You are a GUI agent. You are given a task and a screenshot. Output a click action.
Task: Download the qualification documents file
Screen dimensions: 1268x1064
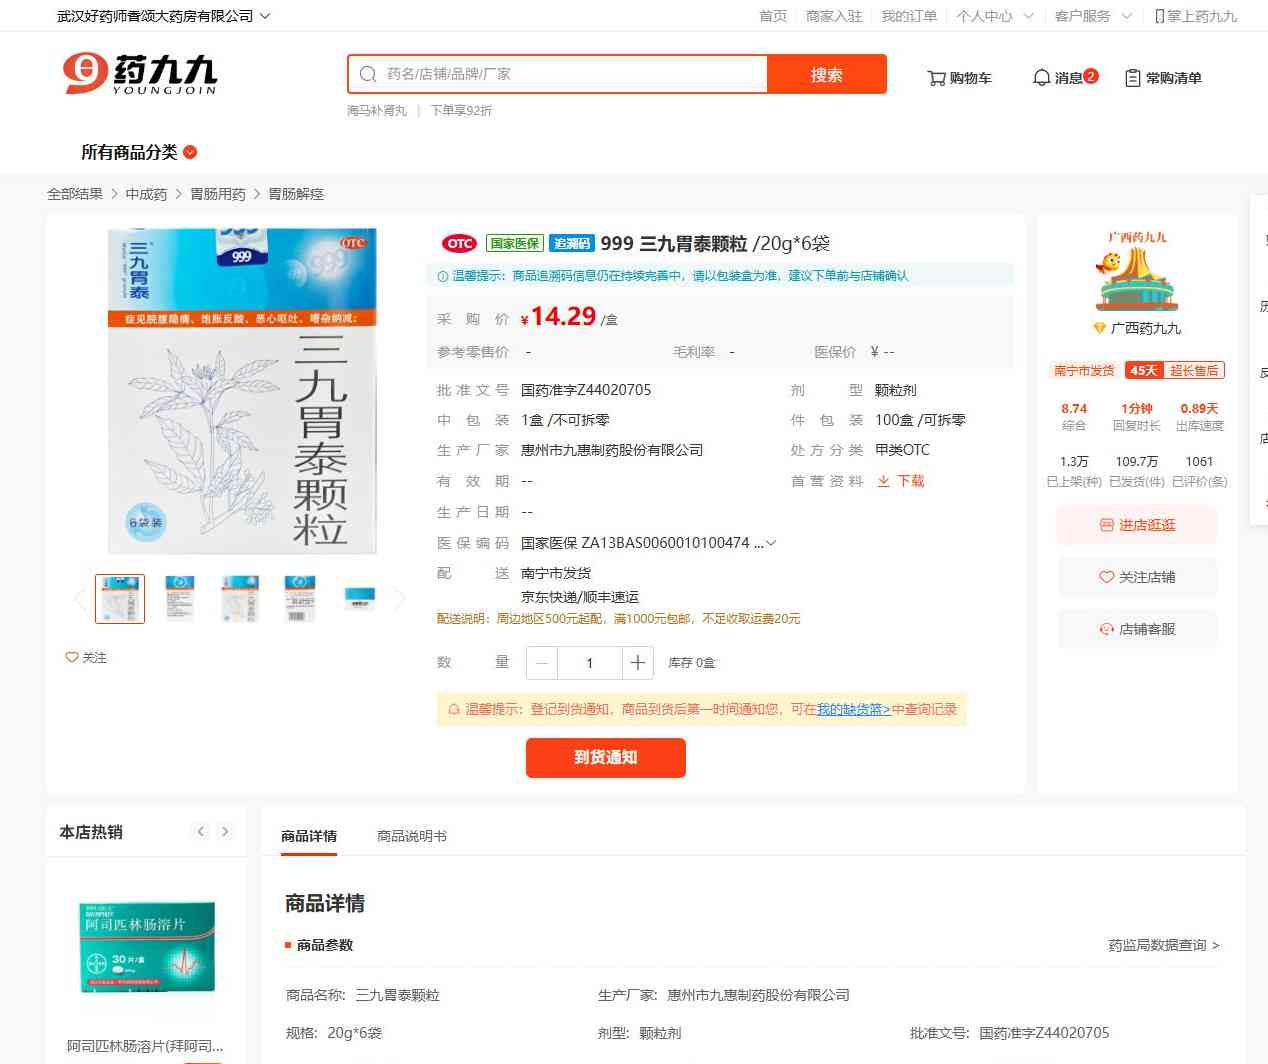(901, 481)
